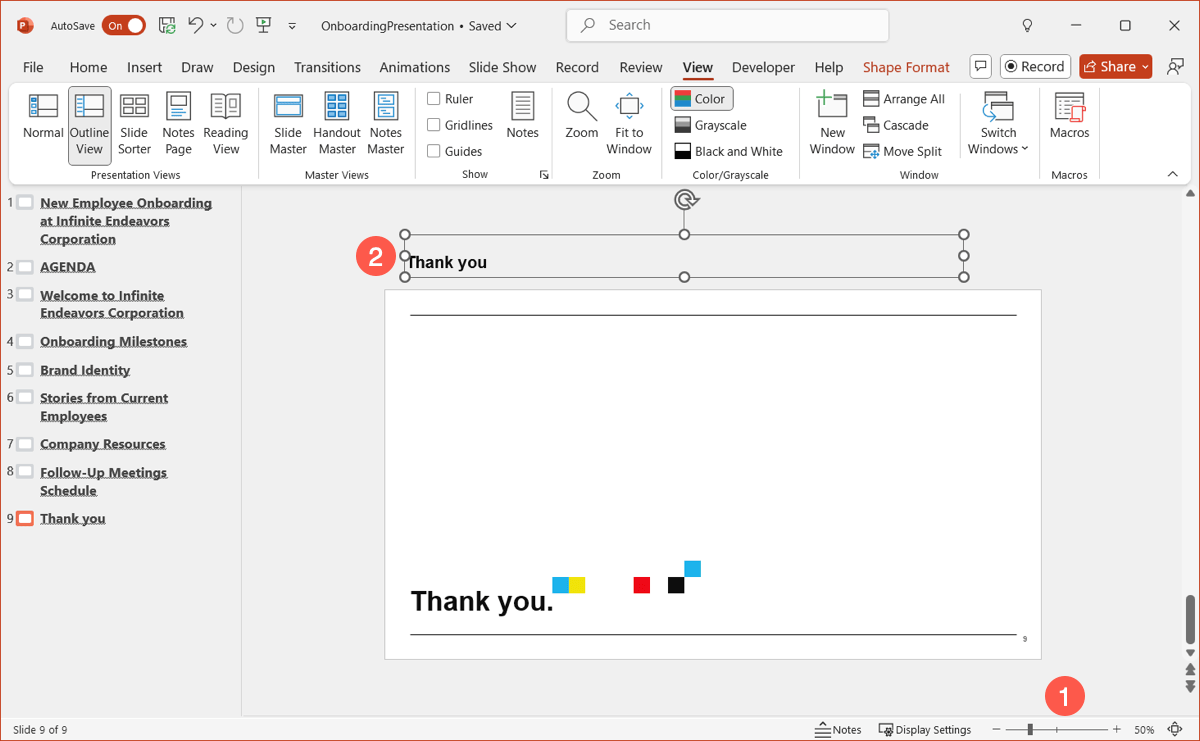Fit slide to current window icon
1200x741 pixels.
coord(1175,730)
